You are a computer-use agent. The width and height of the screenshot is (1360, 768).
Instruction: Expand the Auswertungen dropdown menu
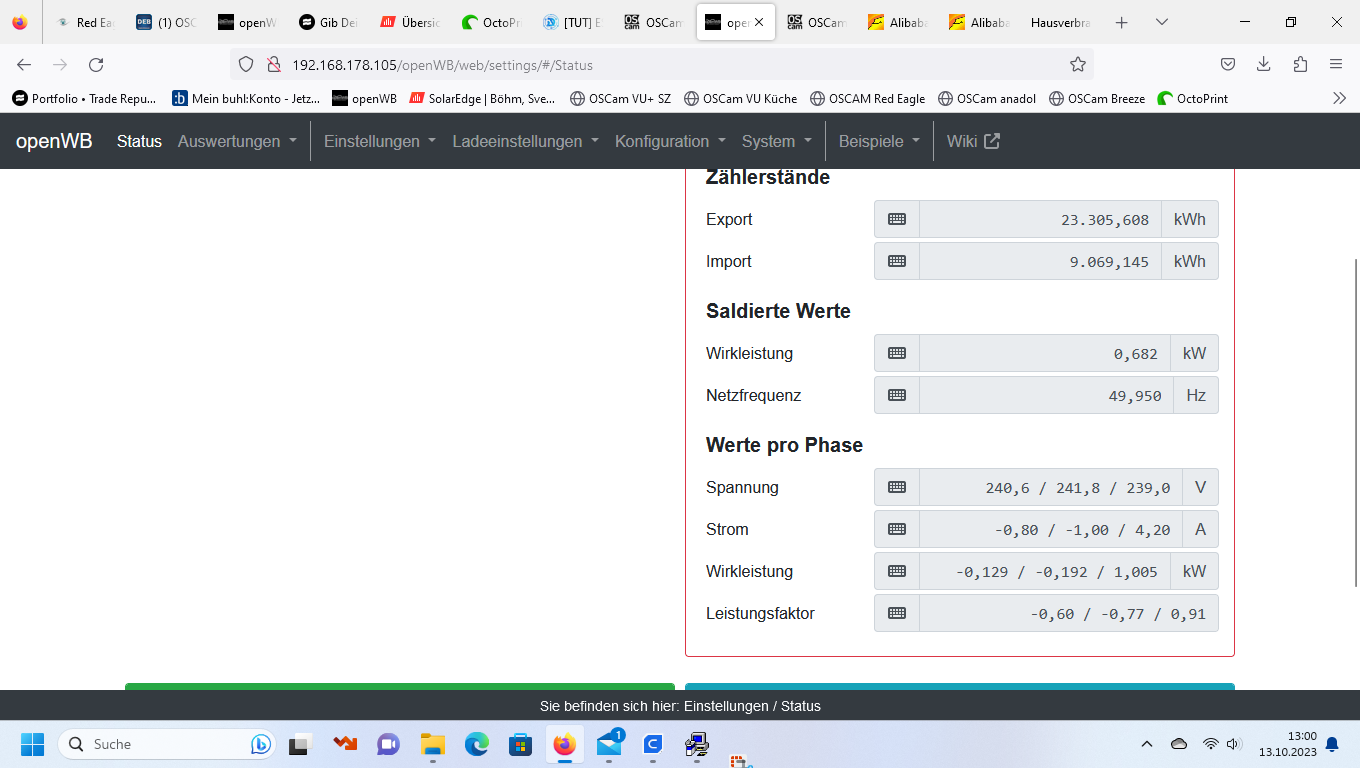coord(238,141)
